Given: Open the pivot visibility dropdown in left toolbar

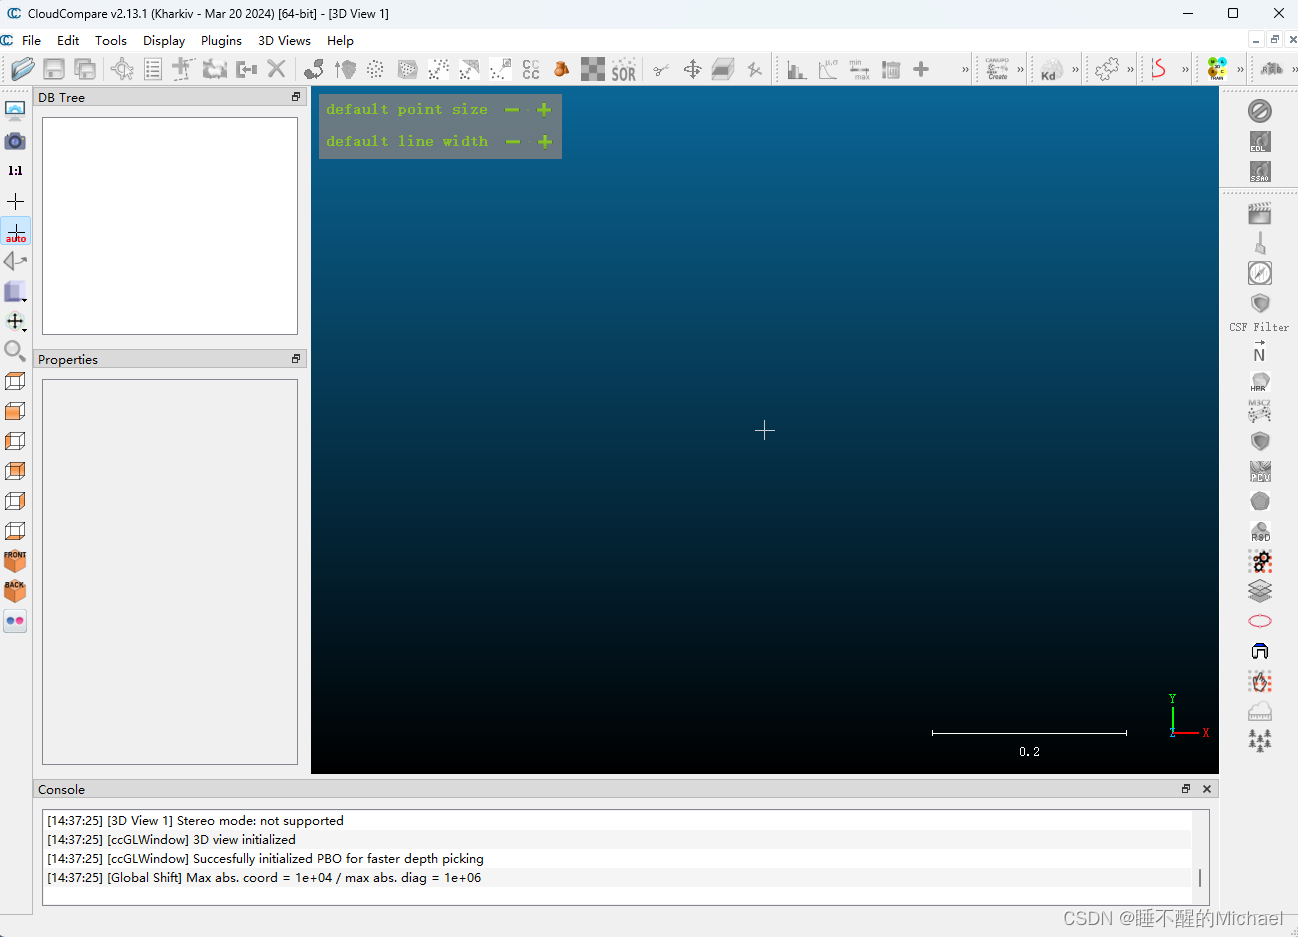Looking at the screenshot, I should [15, 321].
